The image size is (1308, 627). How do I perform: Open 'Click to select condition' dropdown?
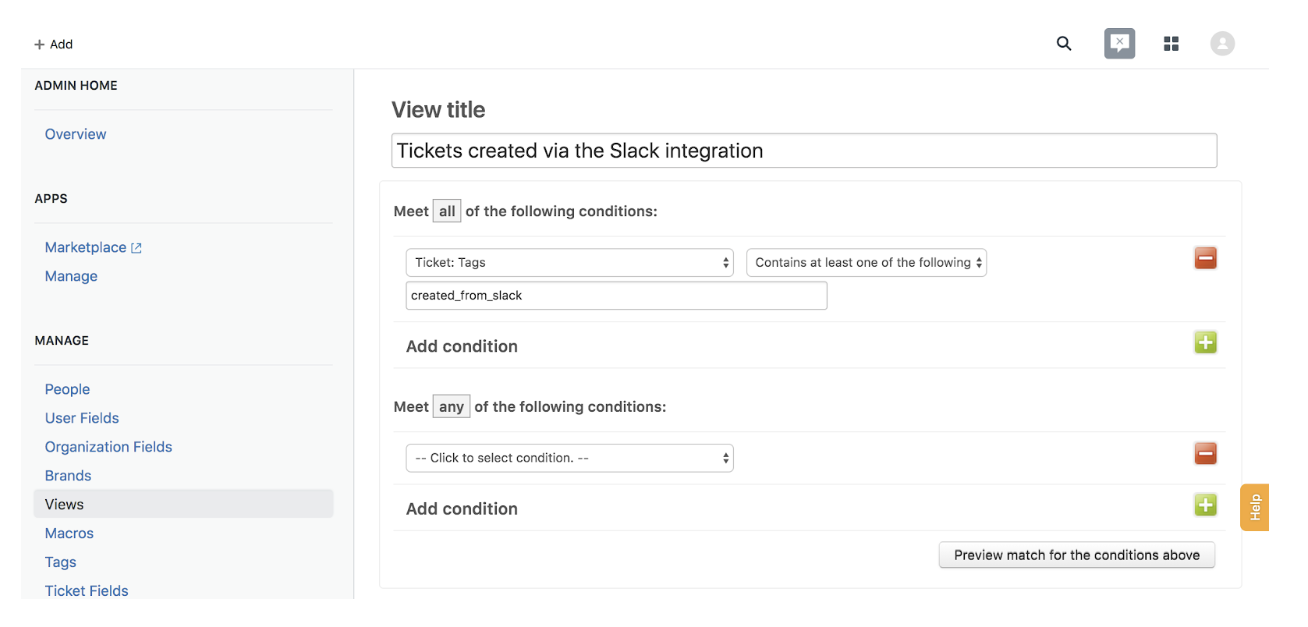569,458
